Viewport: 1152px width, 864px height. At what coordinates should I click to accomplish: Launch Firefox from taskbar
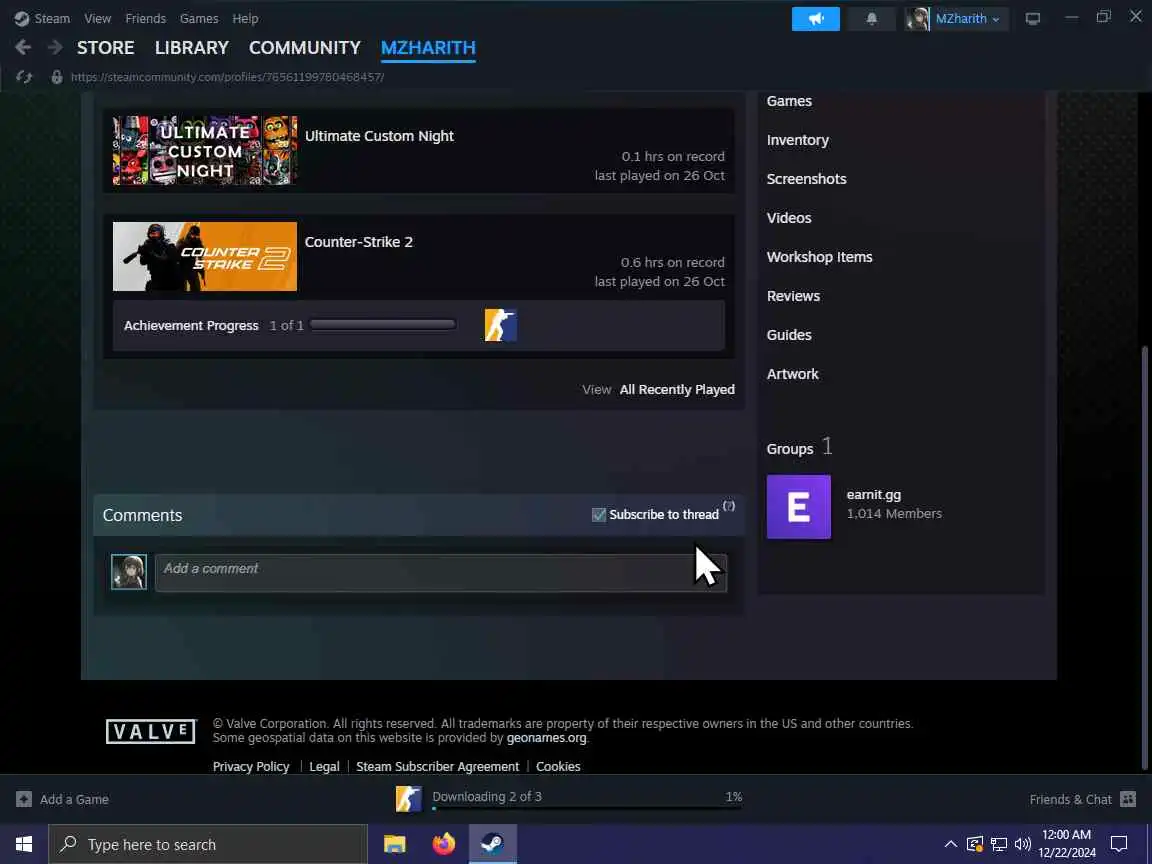pos(444,844)
